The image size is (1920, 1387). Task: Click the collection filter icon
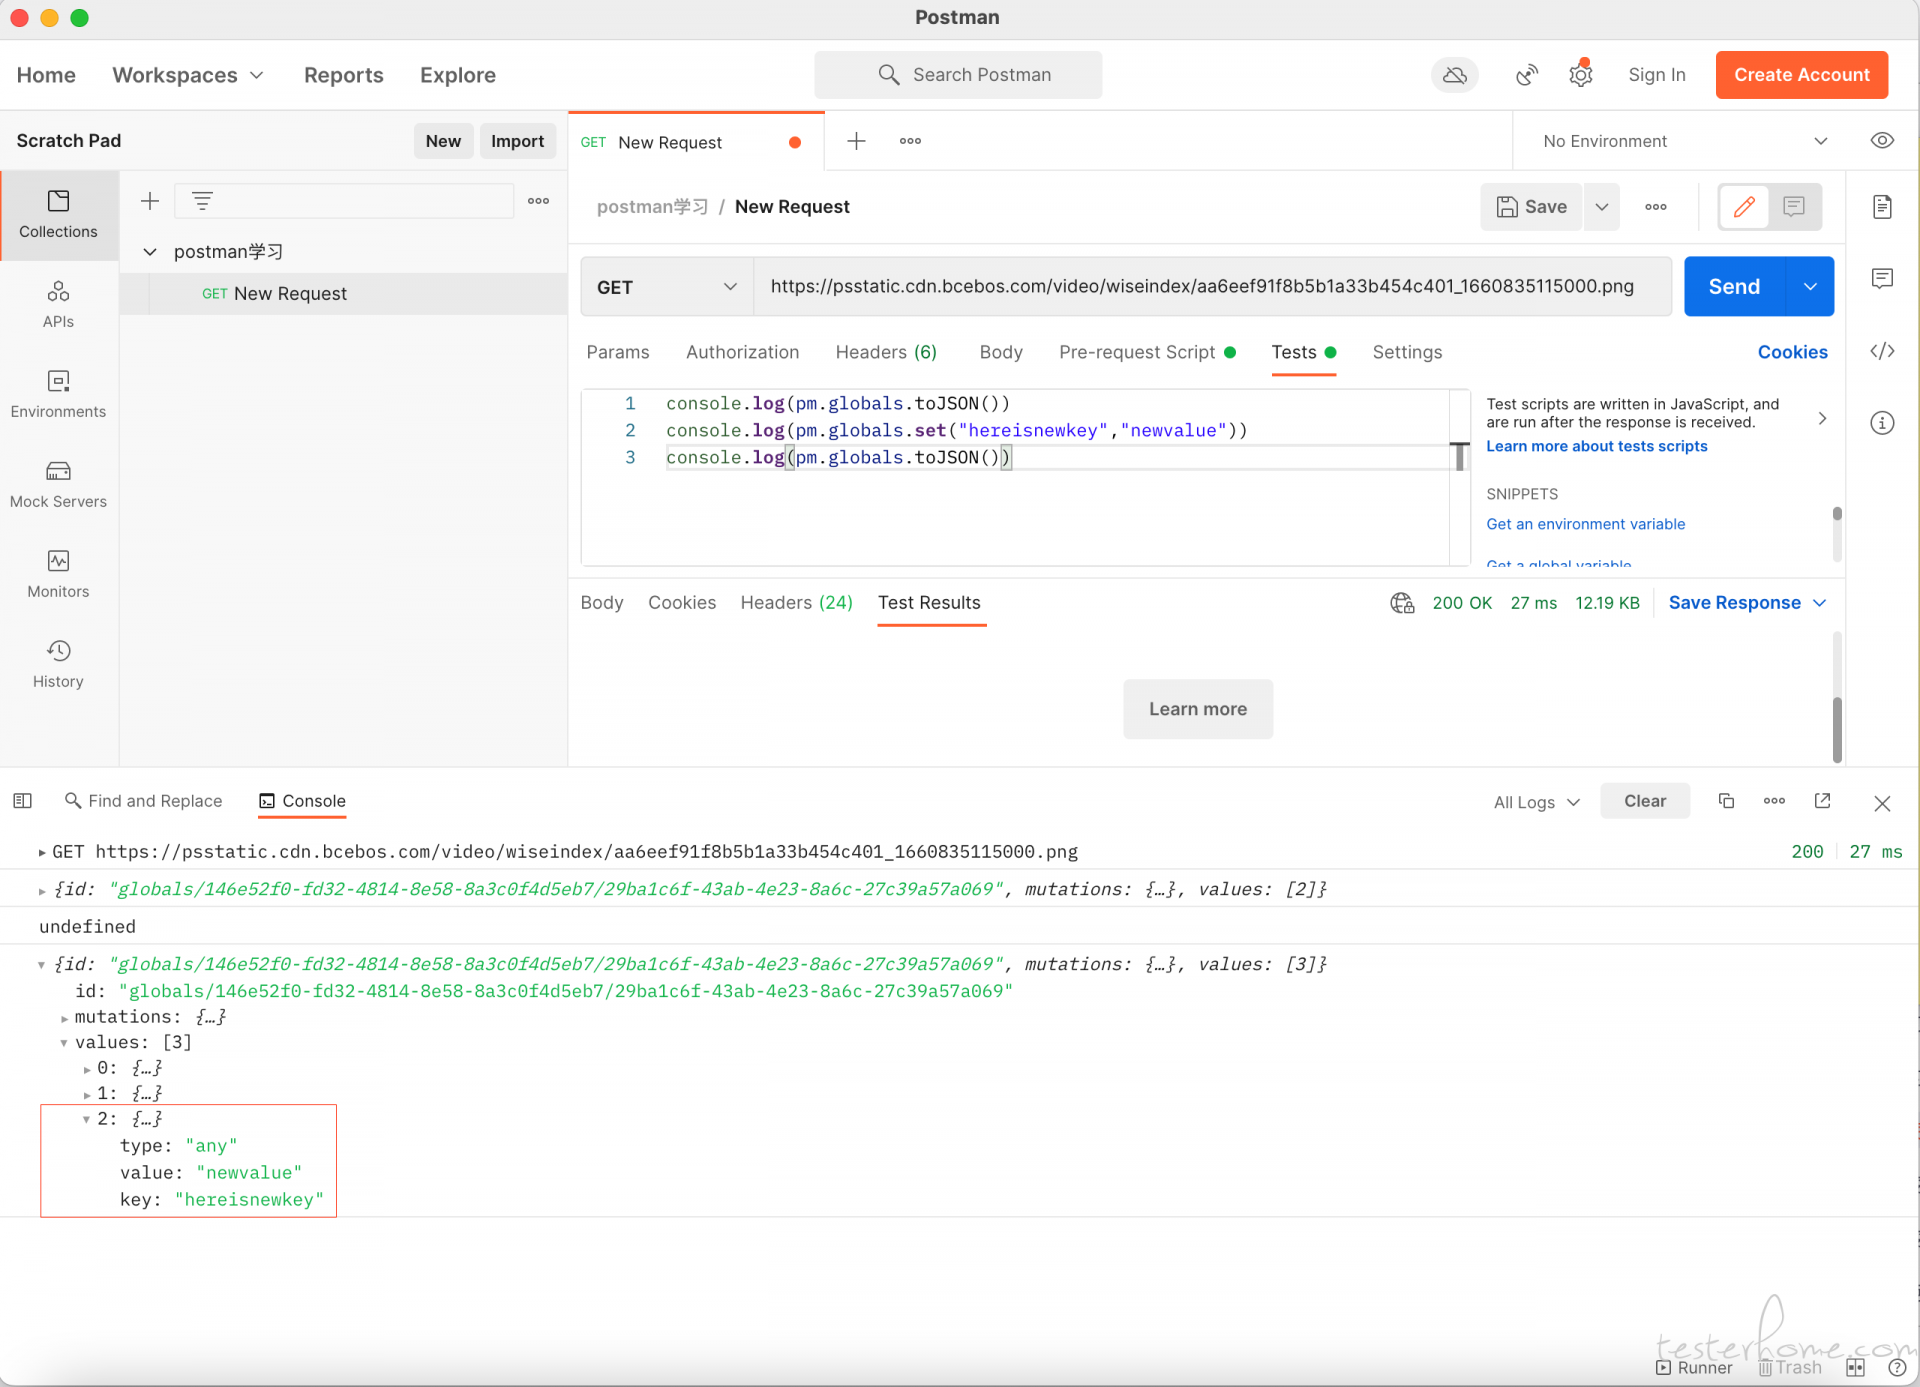coord(202,201)
